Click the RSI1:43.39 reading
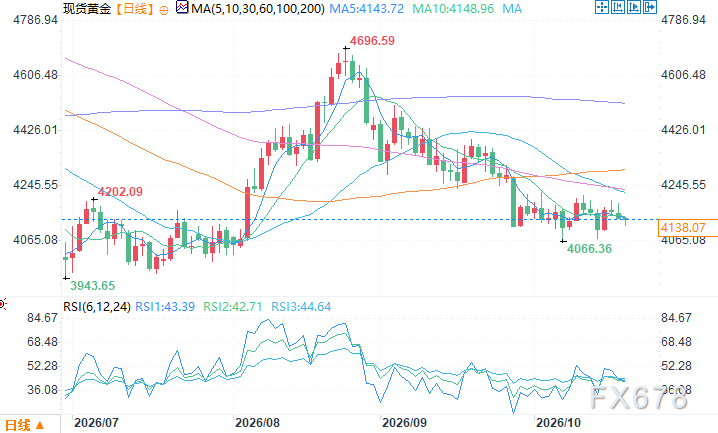Image resolution: width=718 pixels, height=433 pixels. click(x=165, y=307)
